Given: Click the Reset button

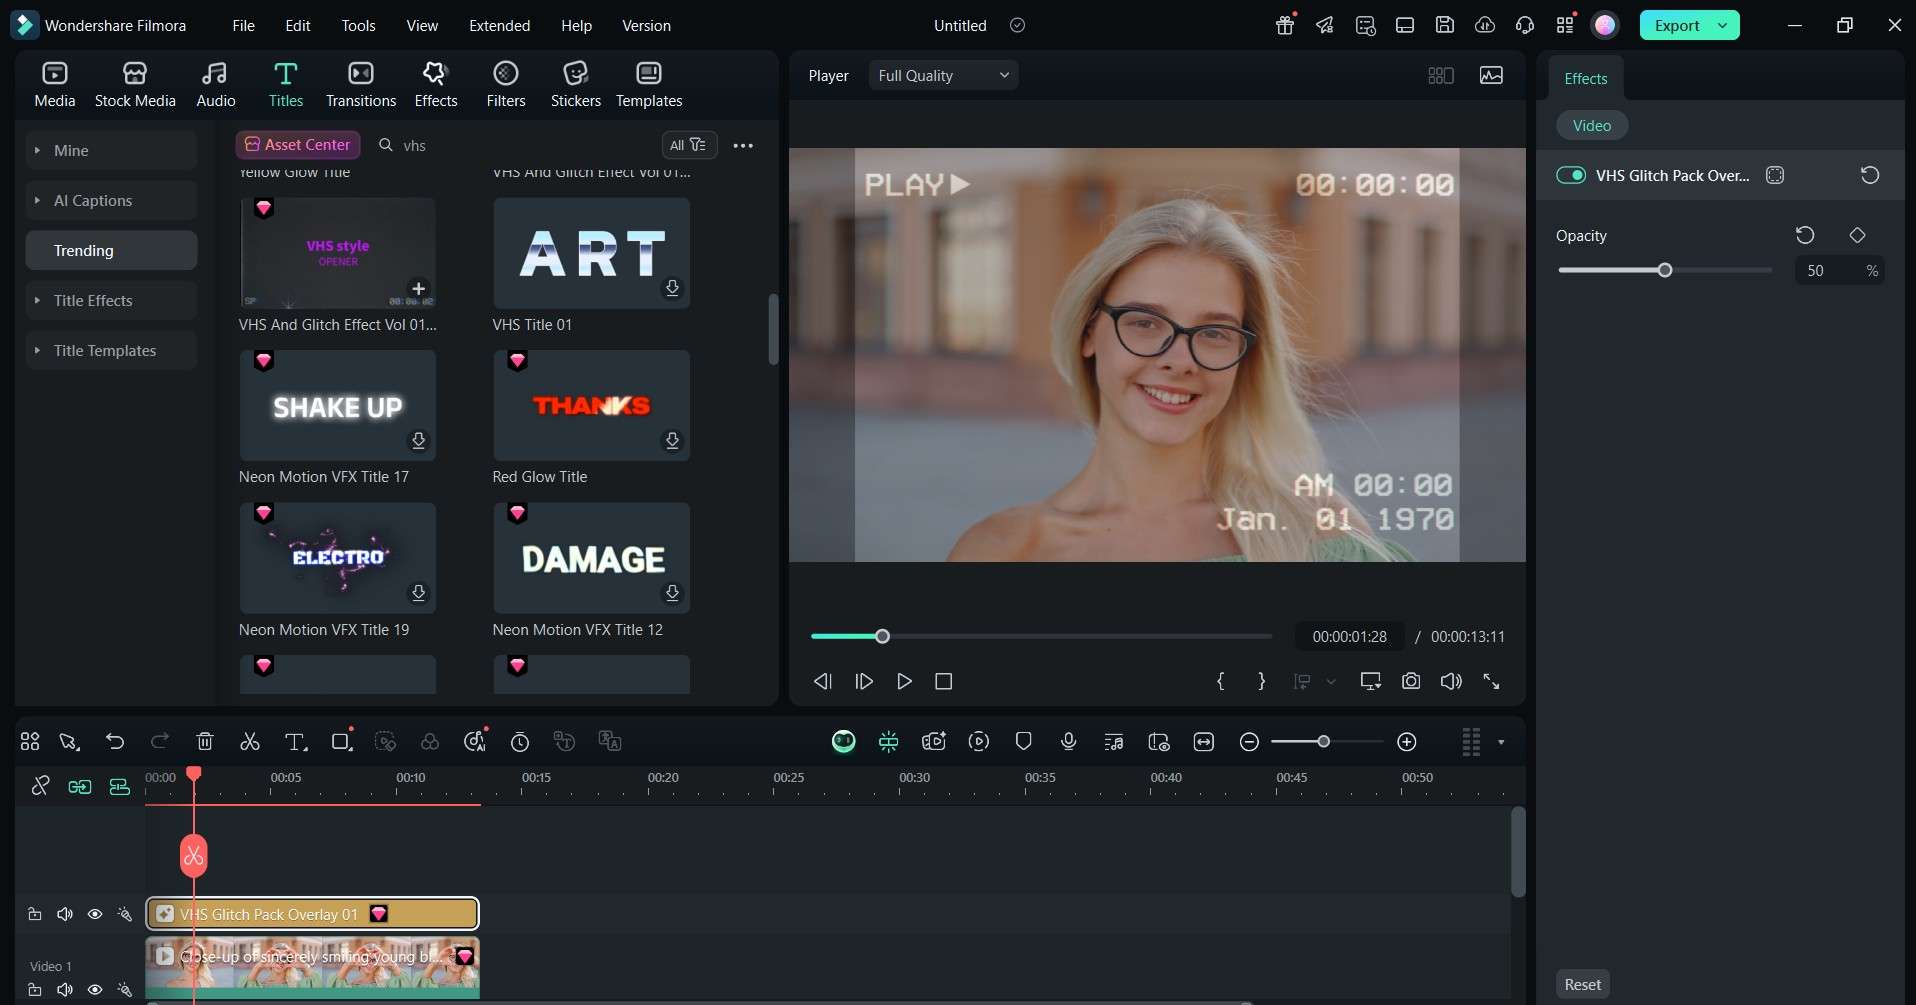Looking at the screenshot, I should [x=1582, y=984].
